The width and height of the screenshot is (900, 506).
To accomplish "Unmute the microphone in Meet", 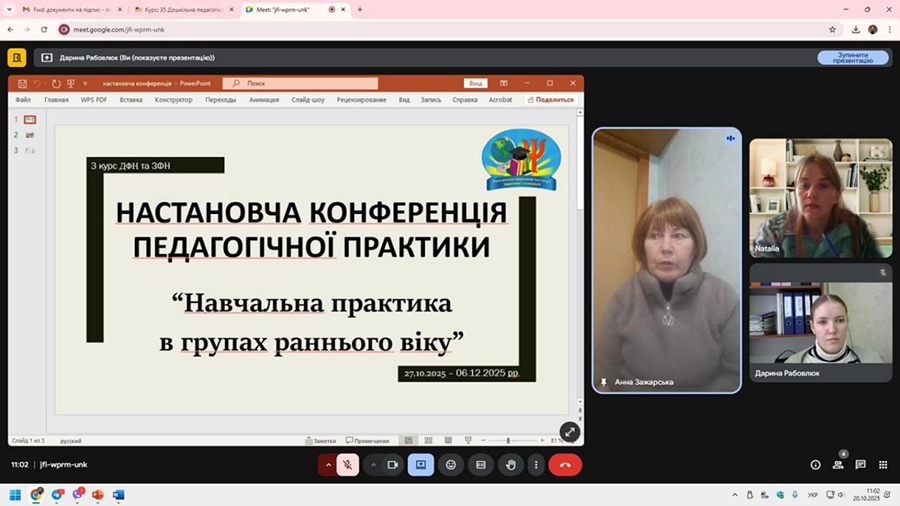I will (x=348, y=465).
